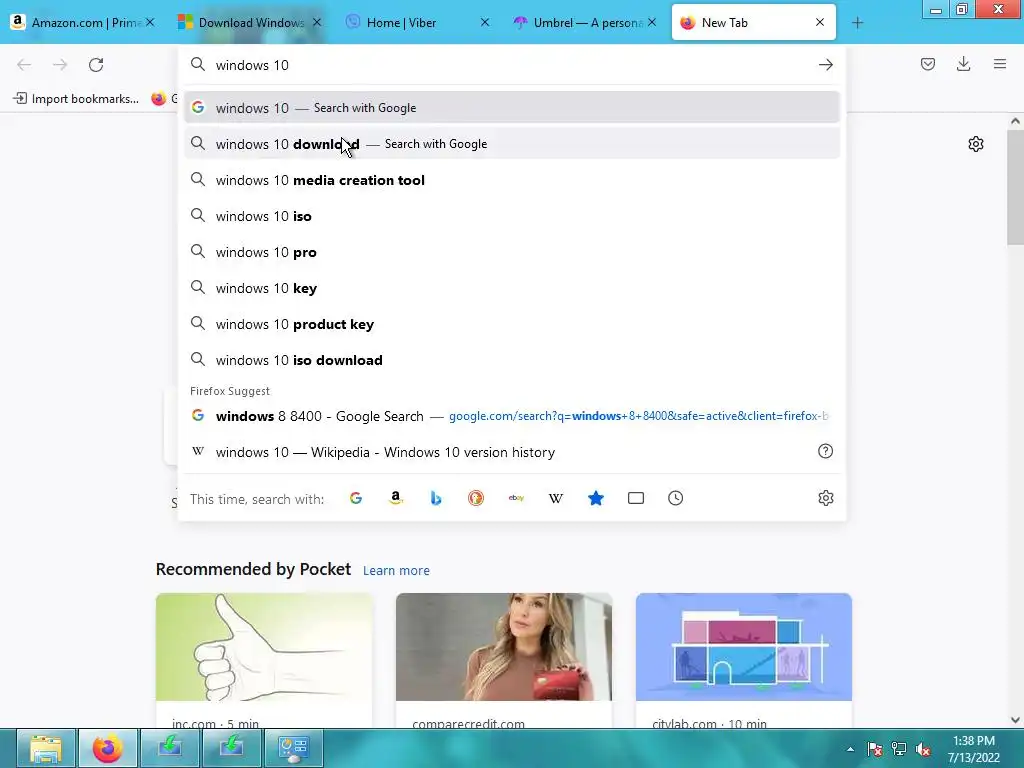Click muted volume tray icon
1024x768 pixels.
click(923, 749)
